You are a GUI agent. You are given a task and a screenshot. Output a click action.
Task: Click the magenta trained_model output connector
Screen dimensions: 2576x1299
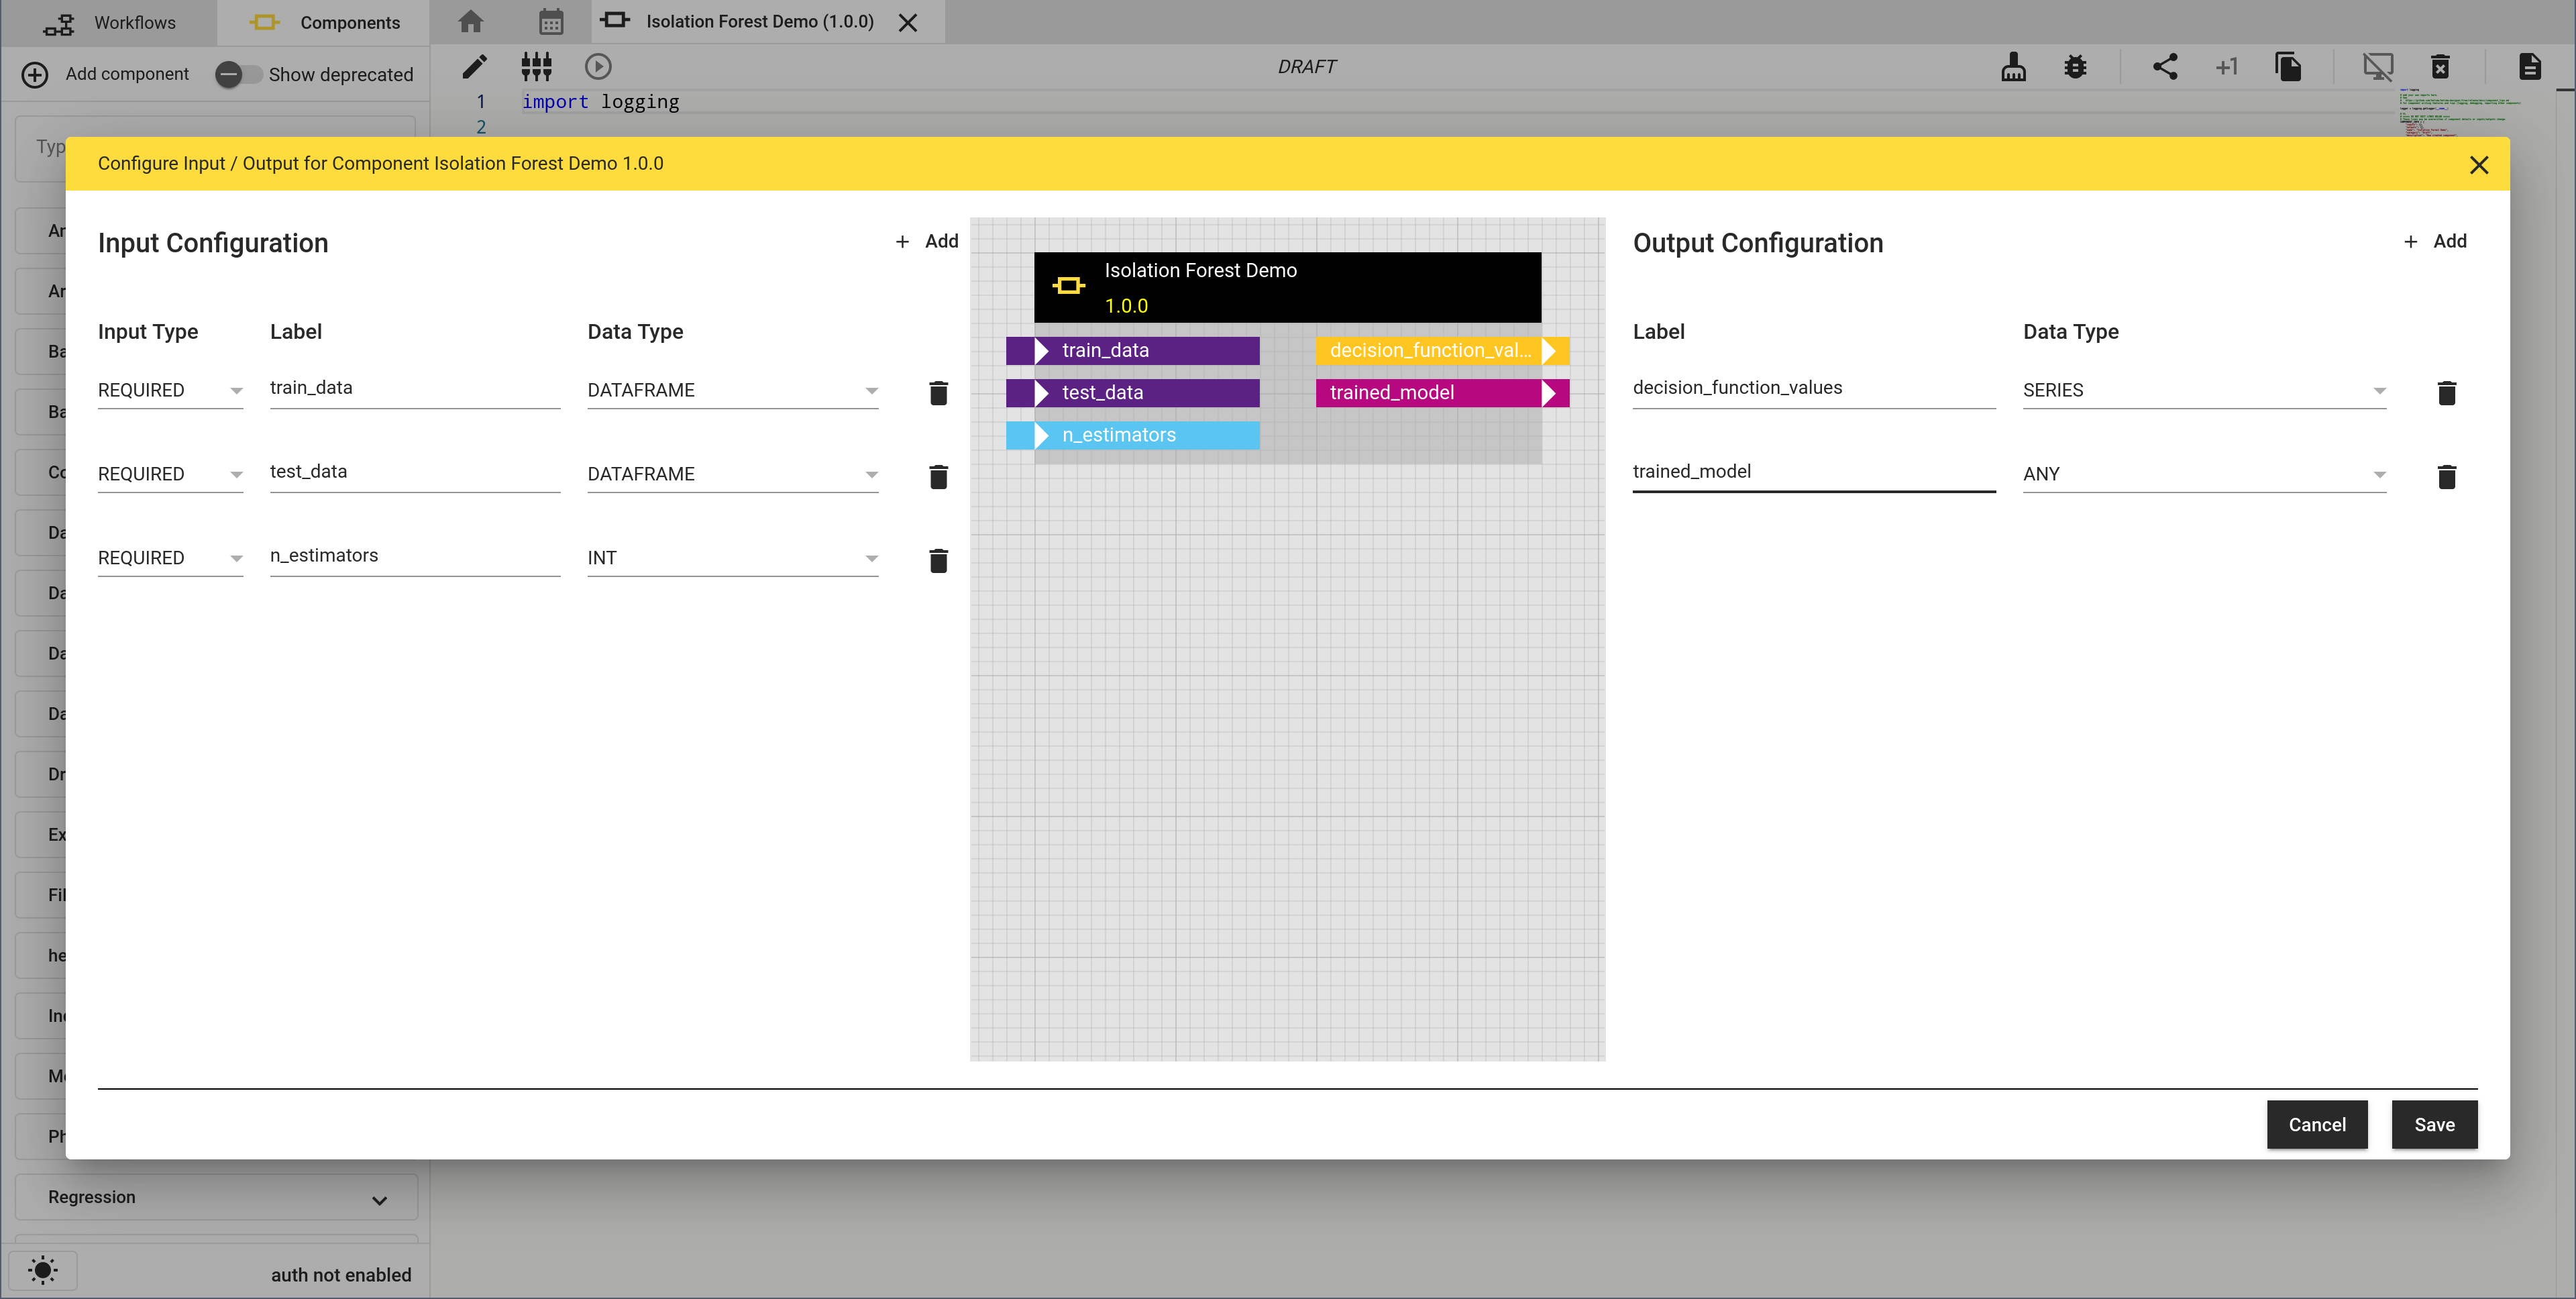tap(1442, 393)
